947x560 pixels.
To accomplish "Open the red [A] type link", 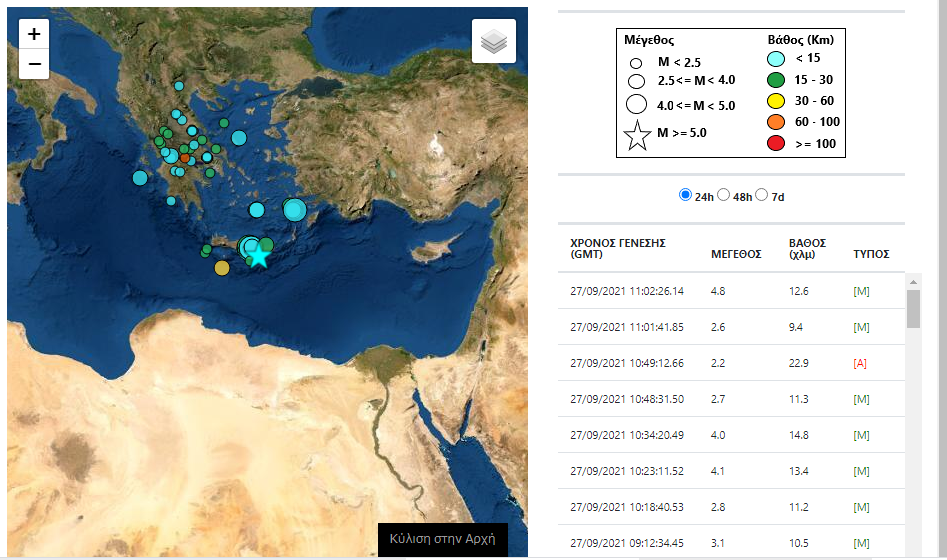I will tap(860, 363).
